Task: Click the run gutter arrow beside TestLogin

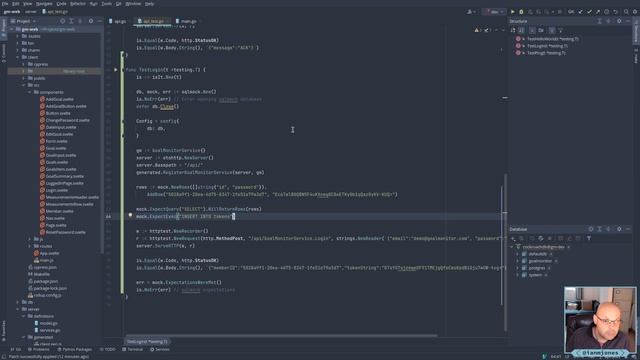Action: point(116,70)
